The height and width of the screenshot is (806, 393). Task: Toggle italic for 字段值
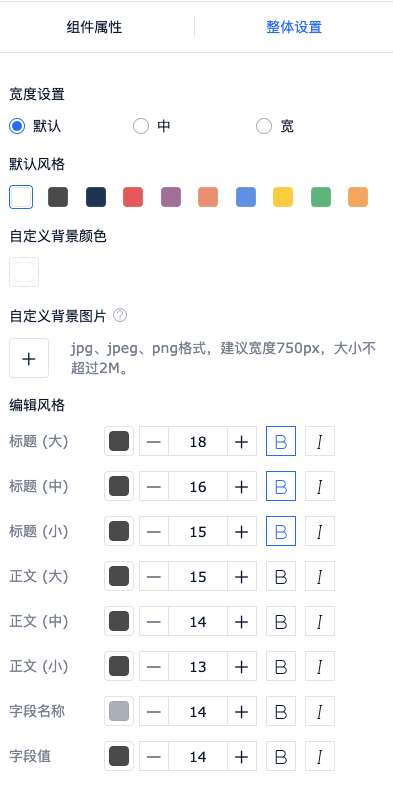(320, 757)
